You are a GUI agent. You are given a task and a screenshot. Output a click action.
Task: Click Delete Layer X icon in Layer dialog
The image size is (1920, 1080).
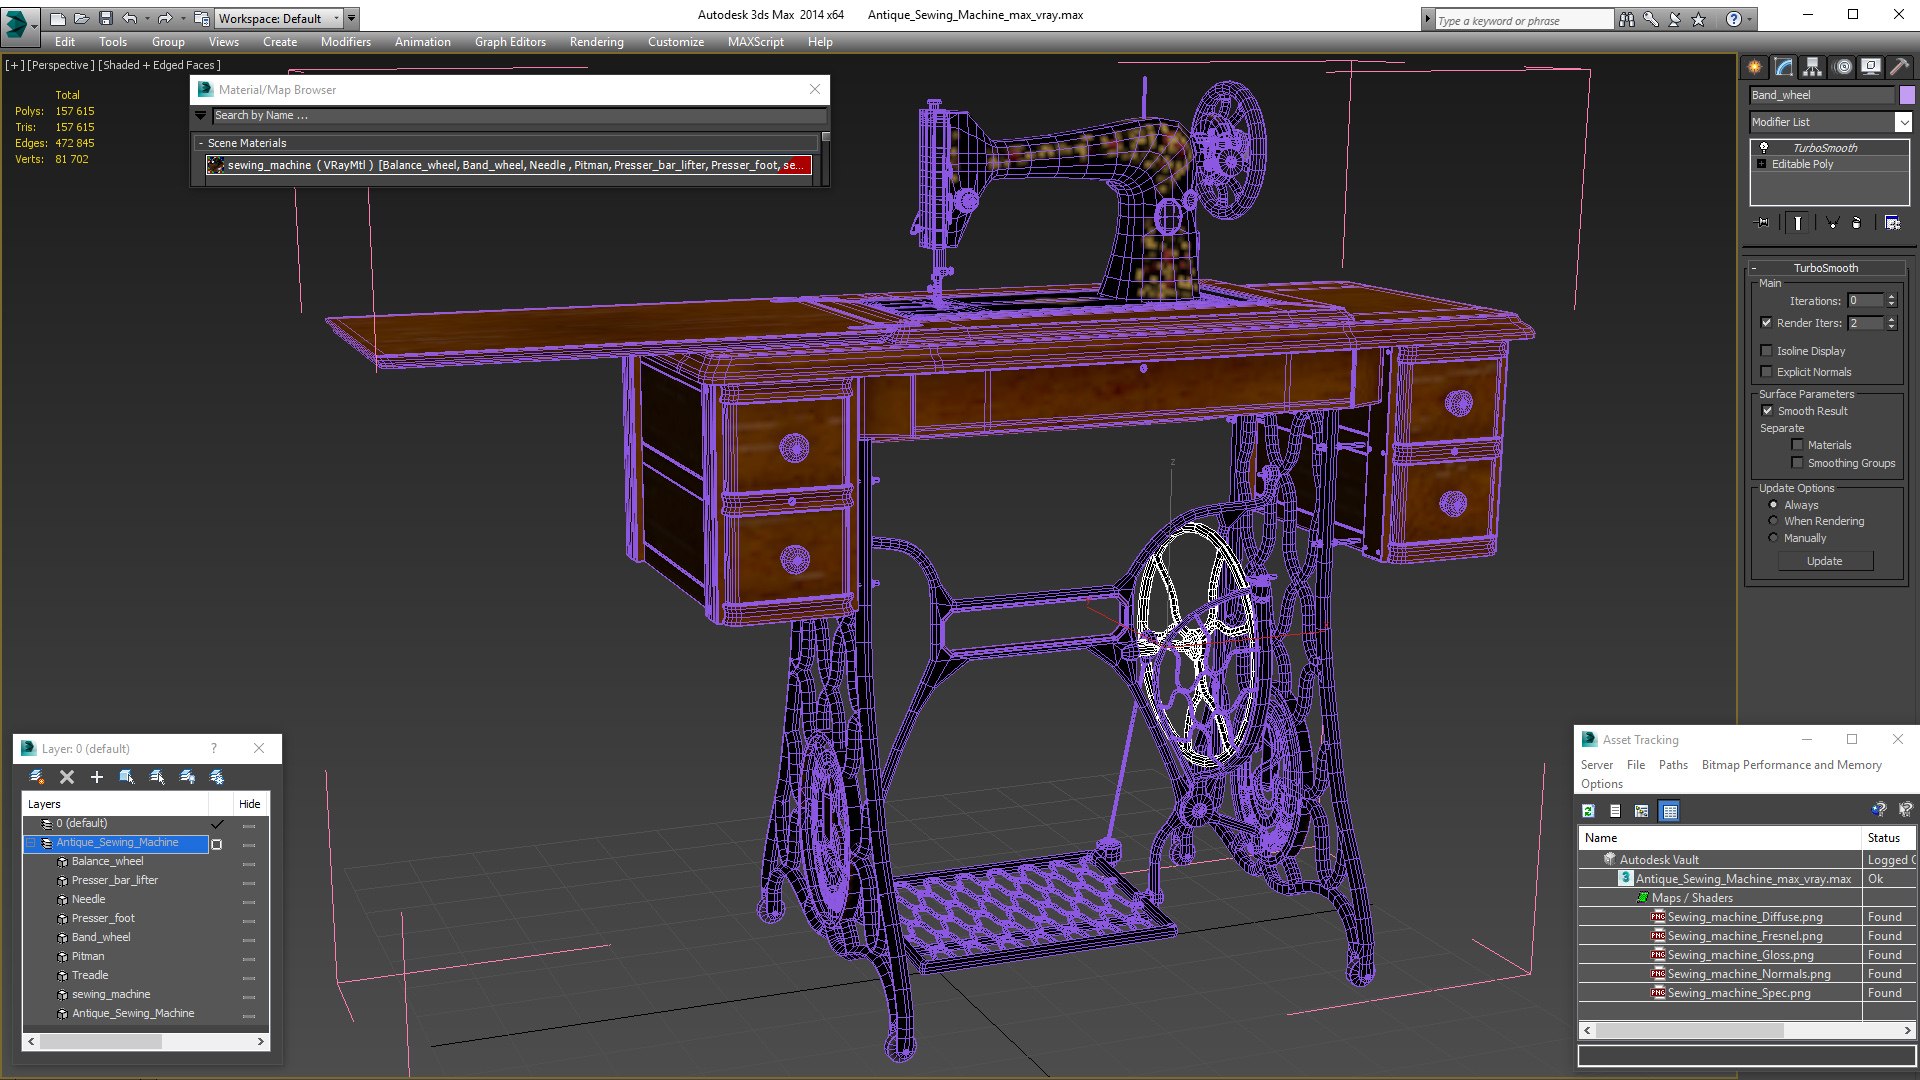tap(67, 777)
